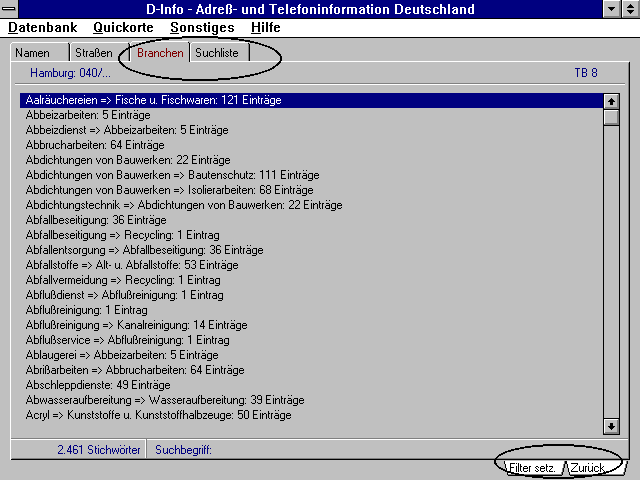Viewport: 640px width, 480px height.
Task: Select the Acryl Kunststoffe list entry
Action: pyautogui.click(x=158, y=415)
